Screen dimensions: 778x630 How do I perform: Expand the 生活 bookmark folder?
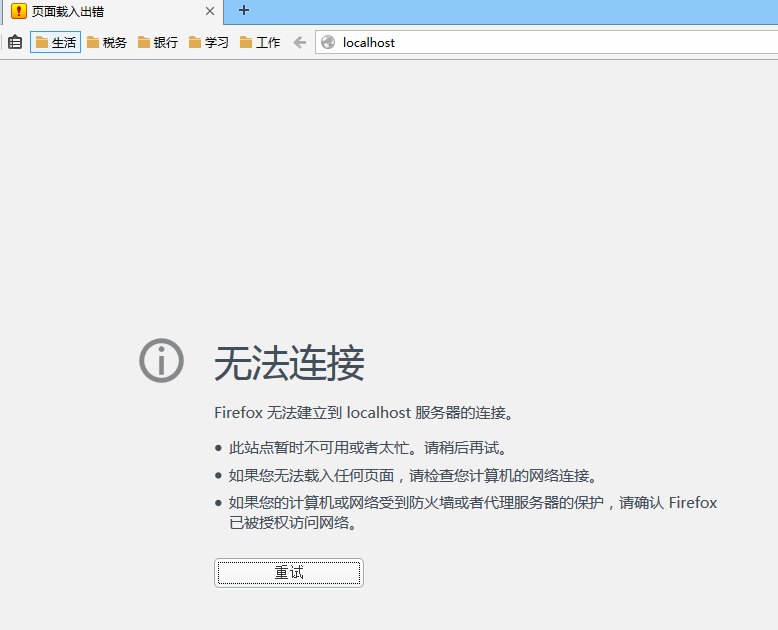coord(56,42)
